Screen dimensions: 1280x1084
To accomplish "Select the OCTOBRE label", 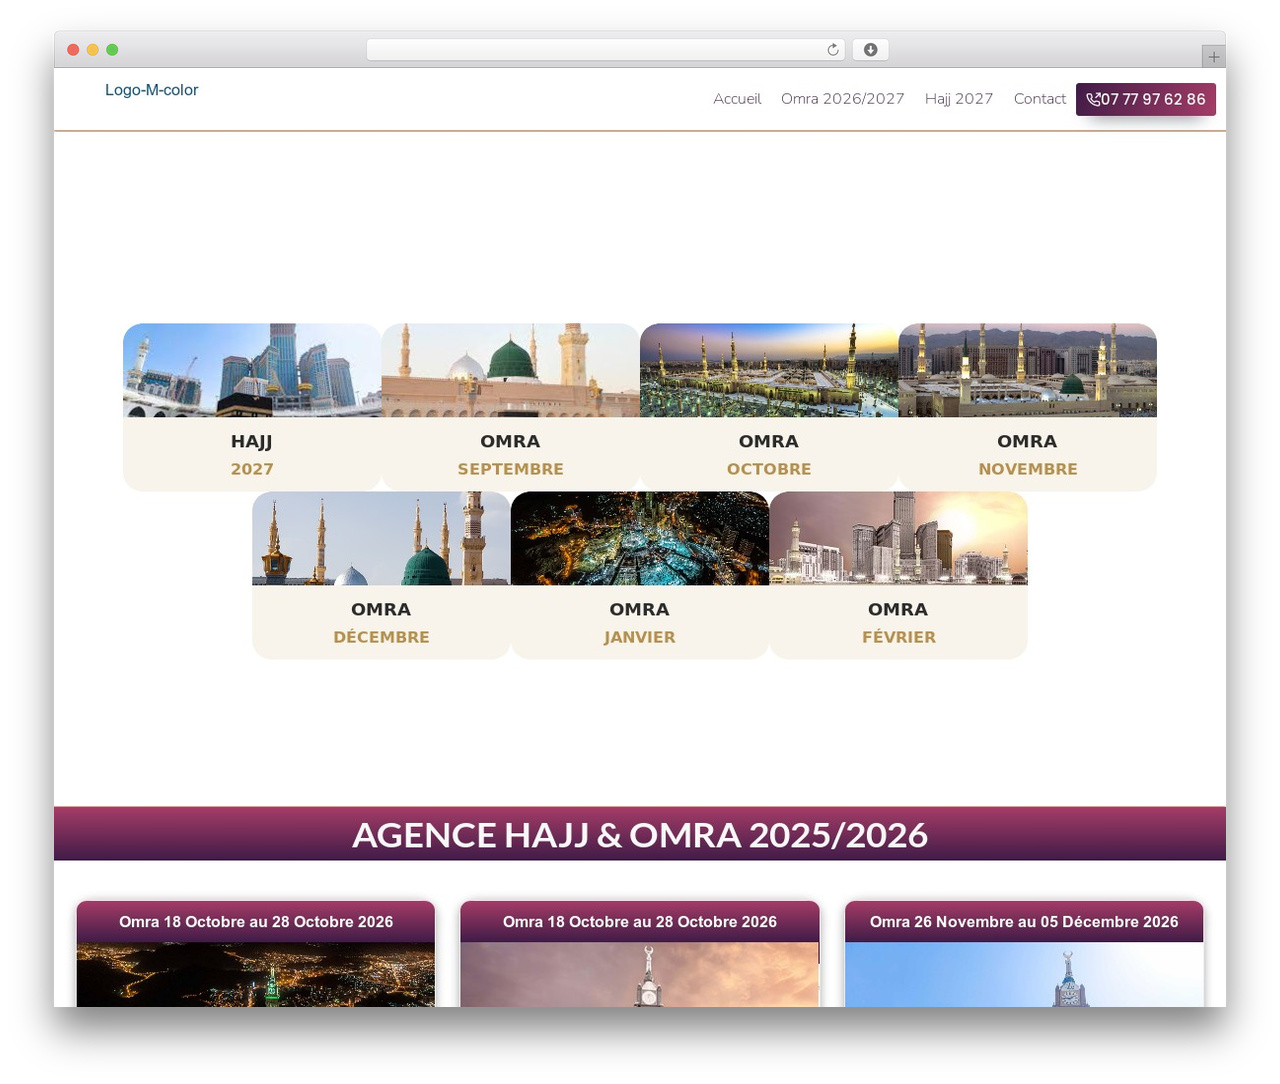I will pos(769,469).
